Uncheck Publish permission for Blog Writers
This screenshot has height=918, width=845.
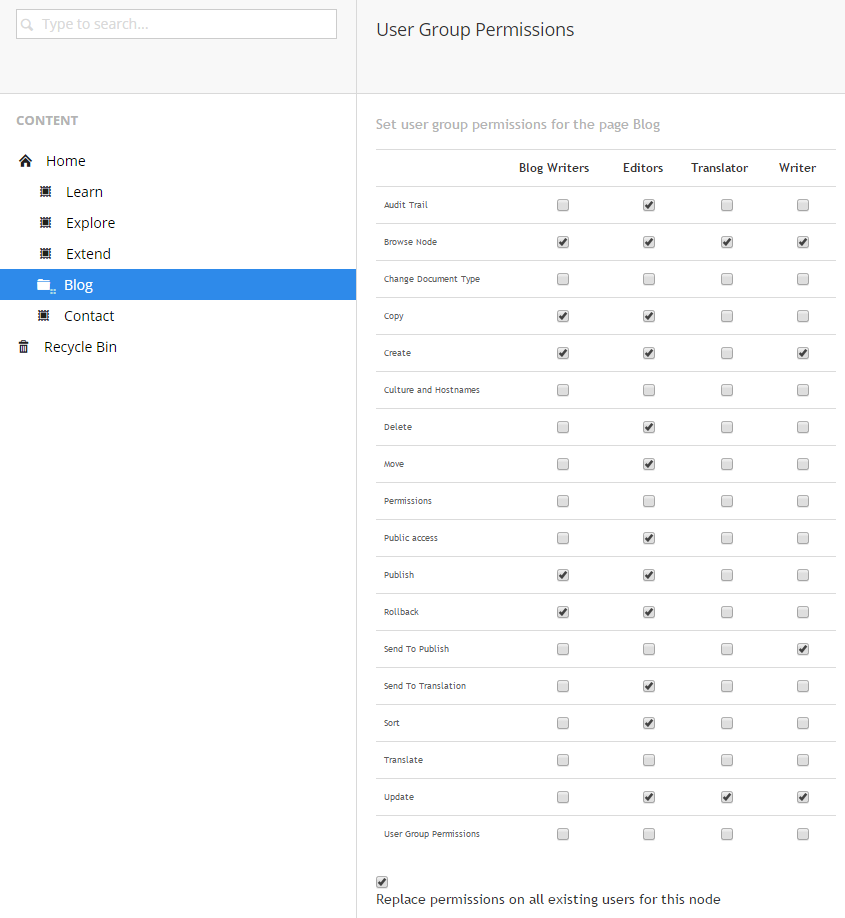563,575
